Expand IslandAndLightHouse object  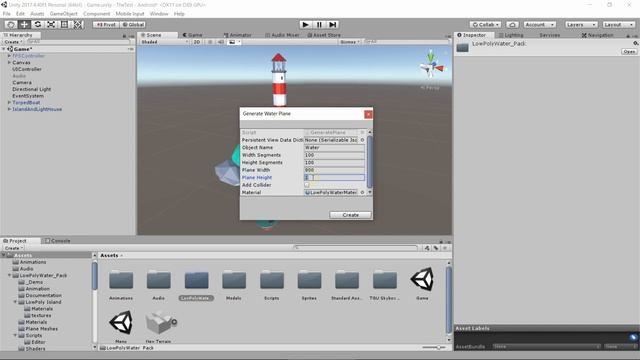coord(9,109)
